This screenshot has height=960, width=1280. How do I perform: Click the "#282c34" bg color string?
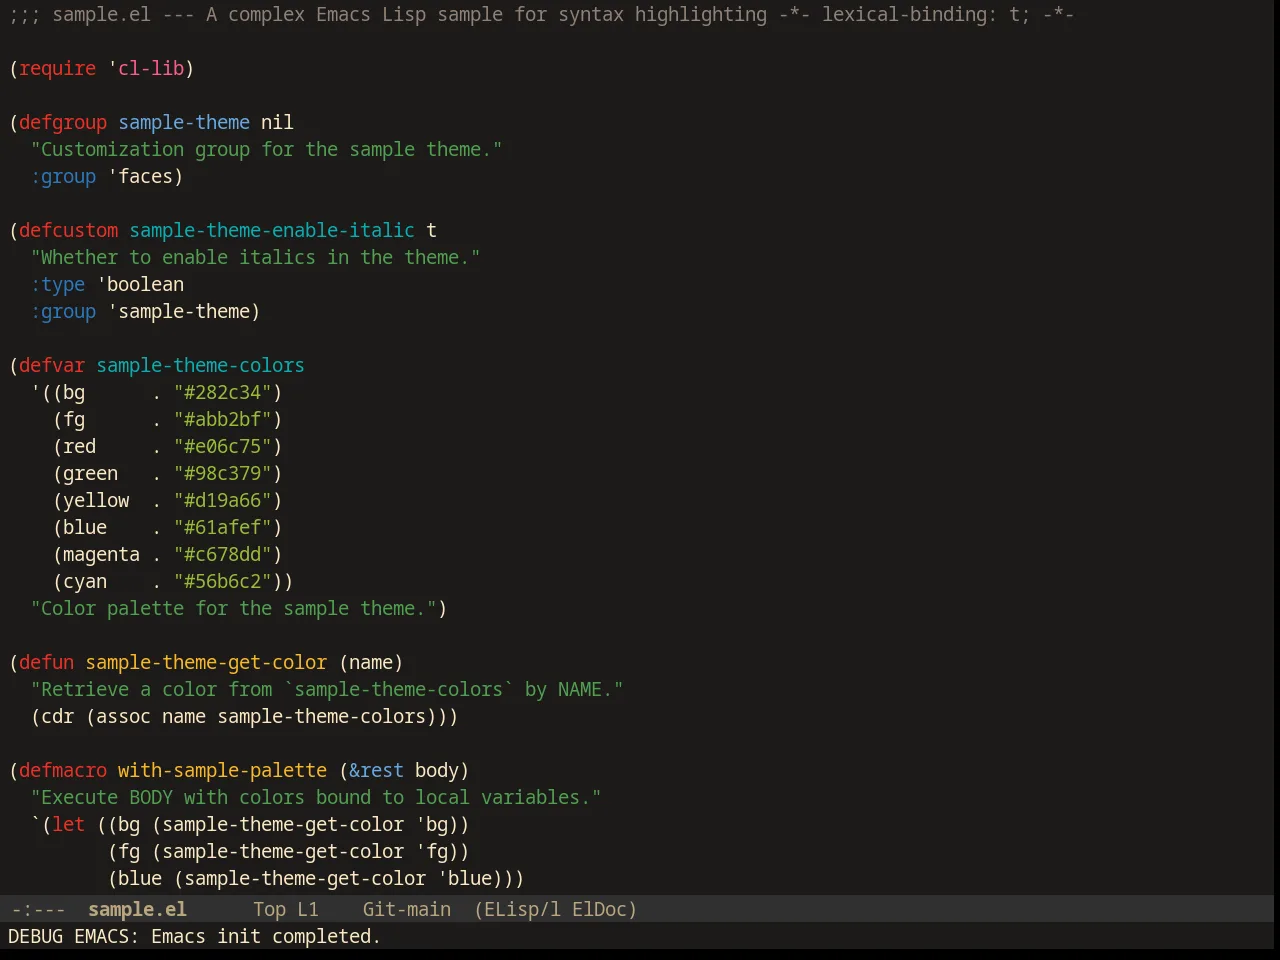point(223,392)
